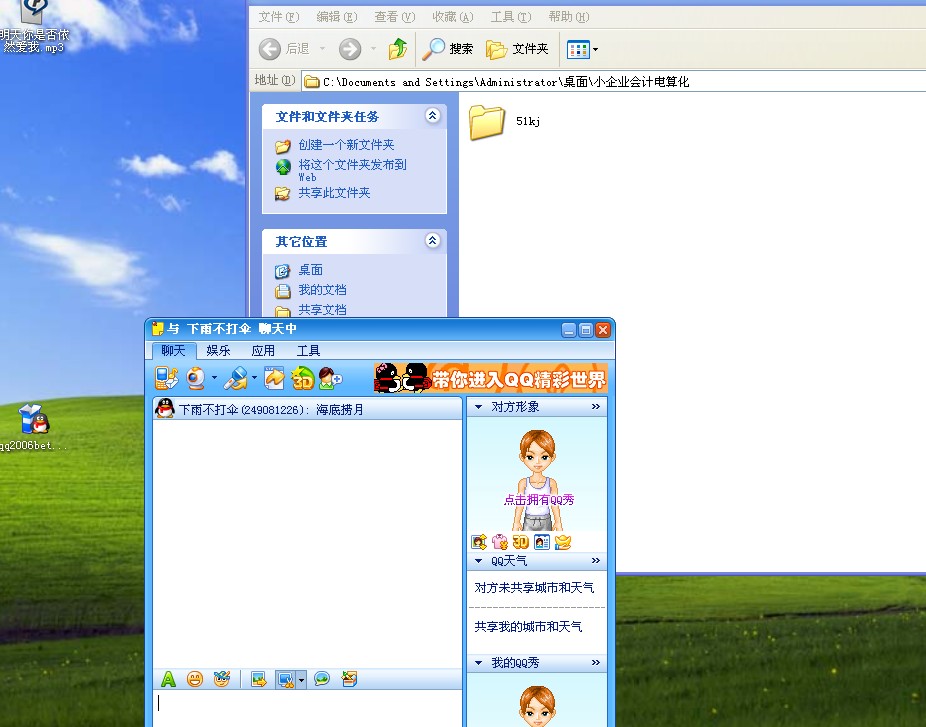Click the add contact person icon in QQ
Screen dimensions: 926x727
click(330, 379)
